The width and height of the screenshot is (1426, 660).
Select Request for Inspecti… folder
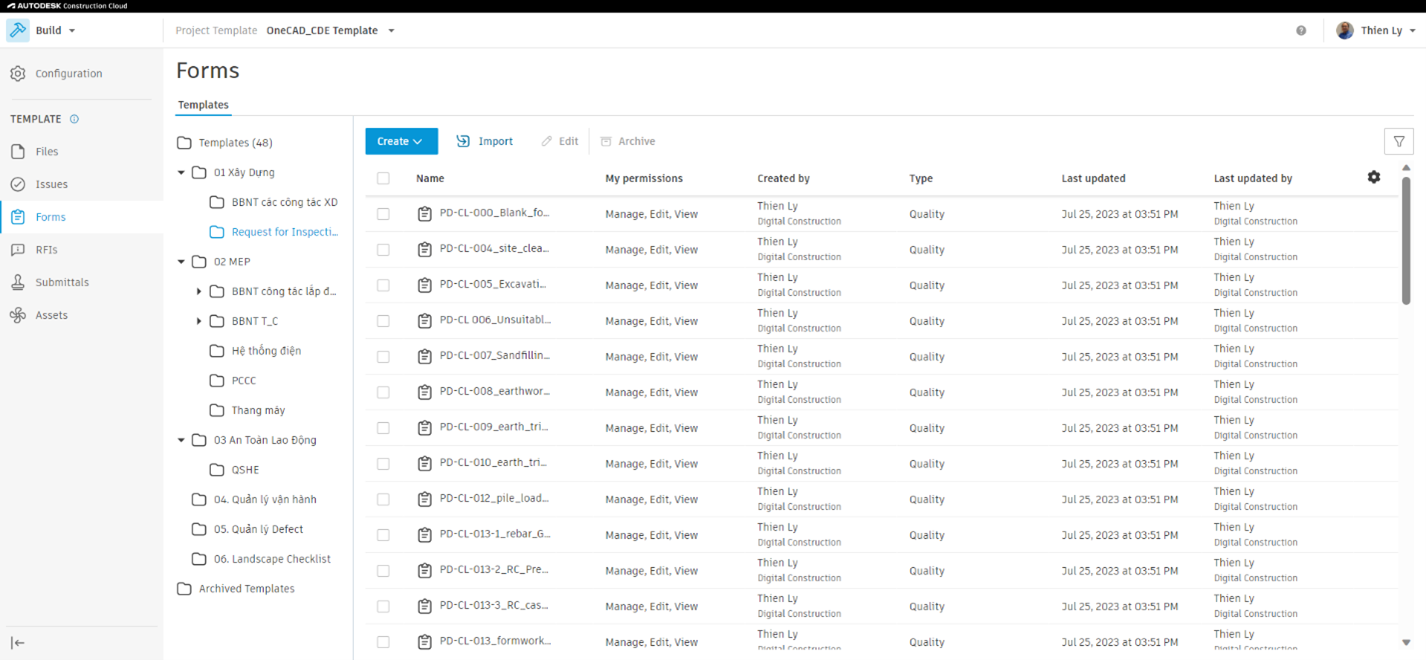click(274, 232)
